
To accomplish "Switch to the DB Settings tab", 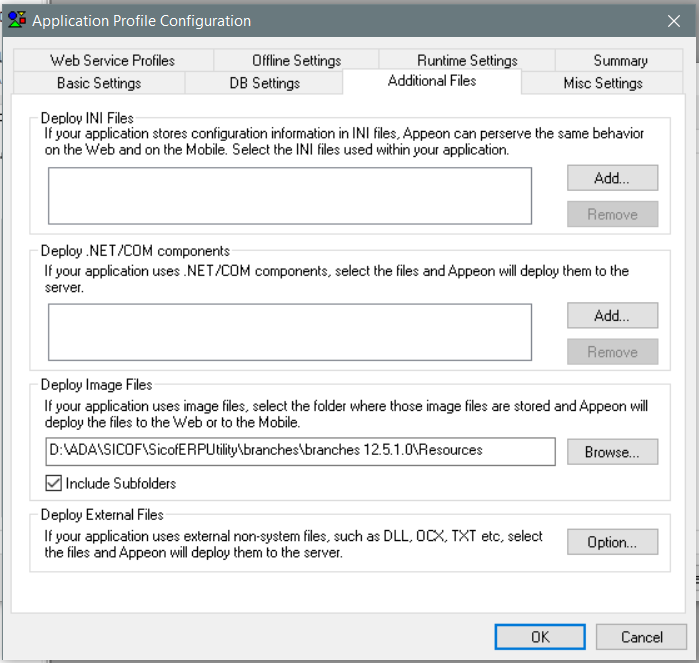I will (x=264, y=83).
